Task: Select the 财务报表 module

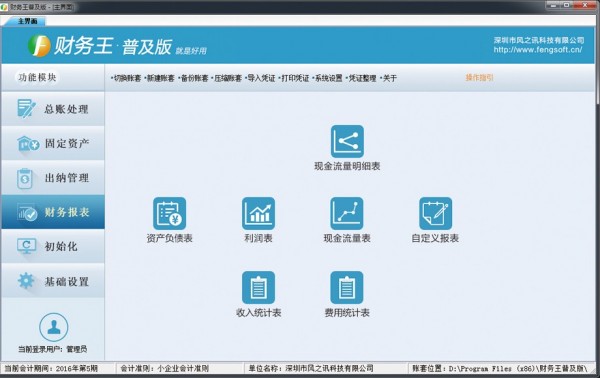Action: point(53,212)
